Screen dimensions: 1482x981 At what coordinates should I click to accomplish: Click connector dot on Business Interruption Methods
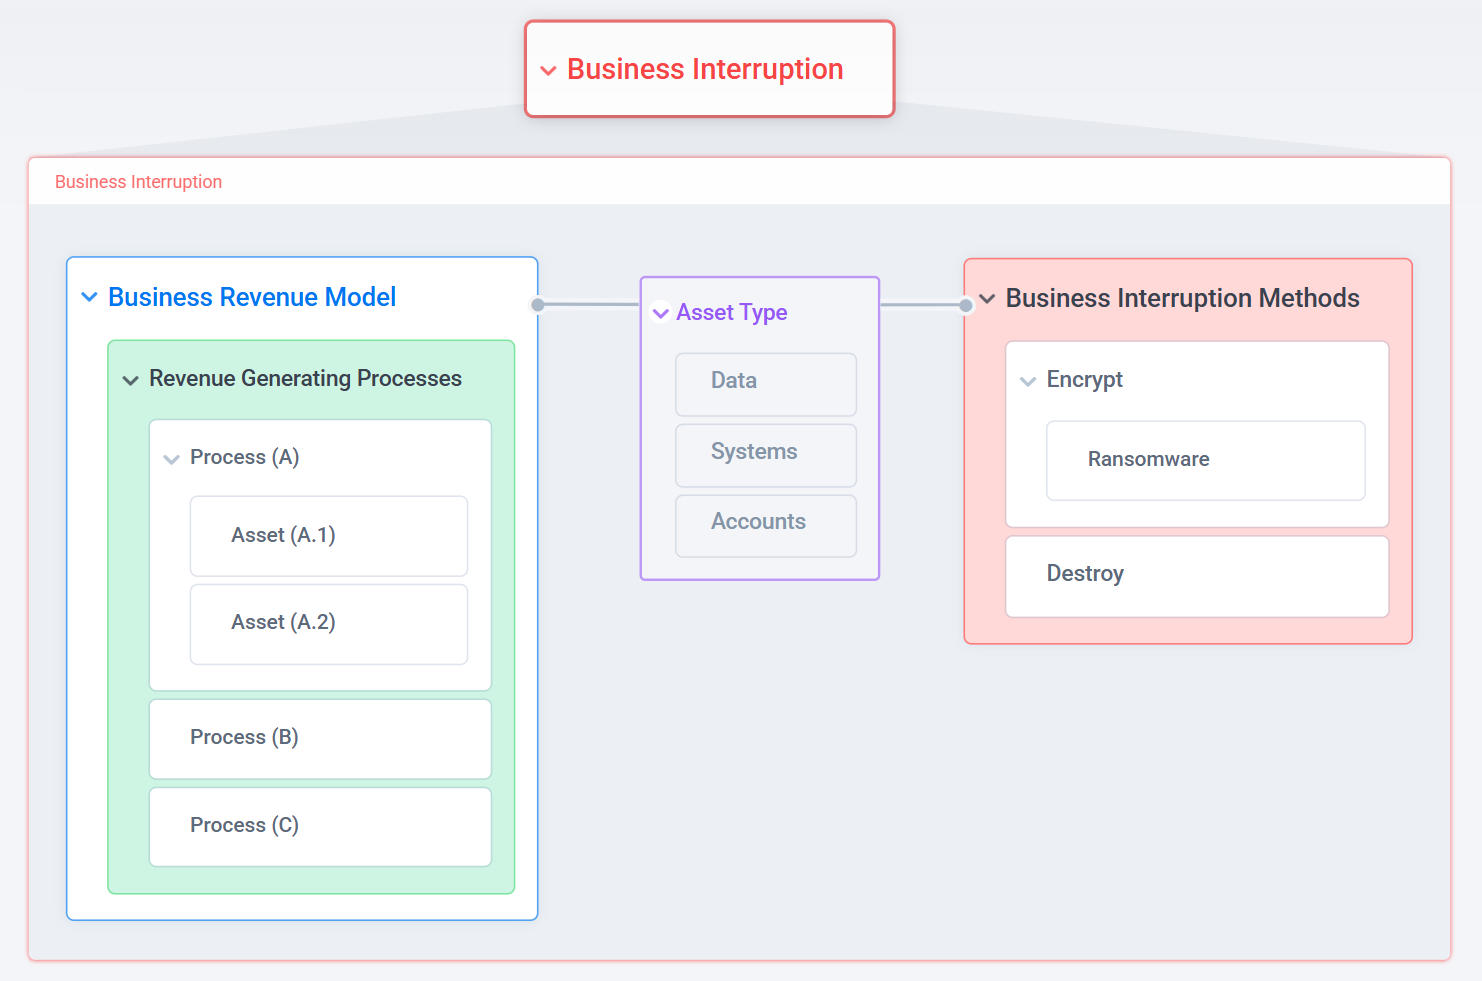point(966,305)
